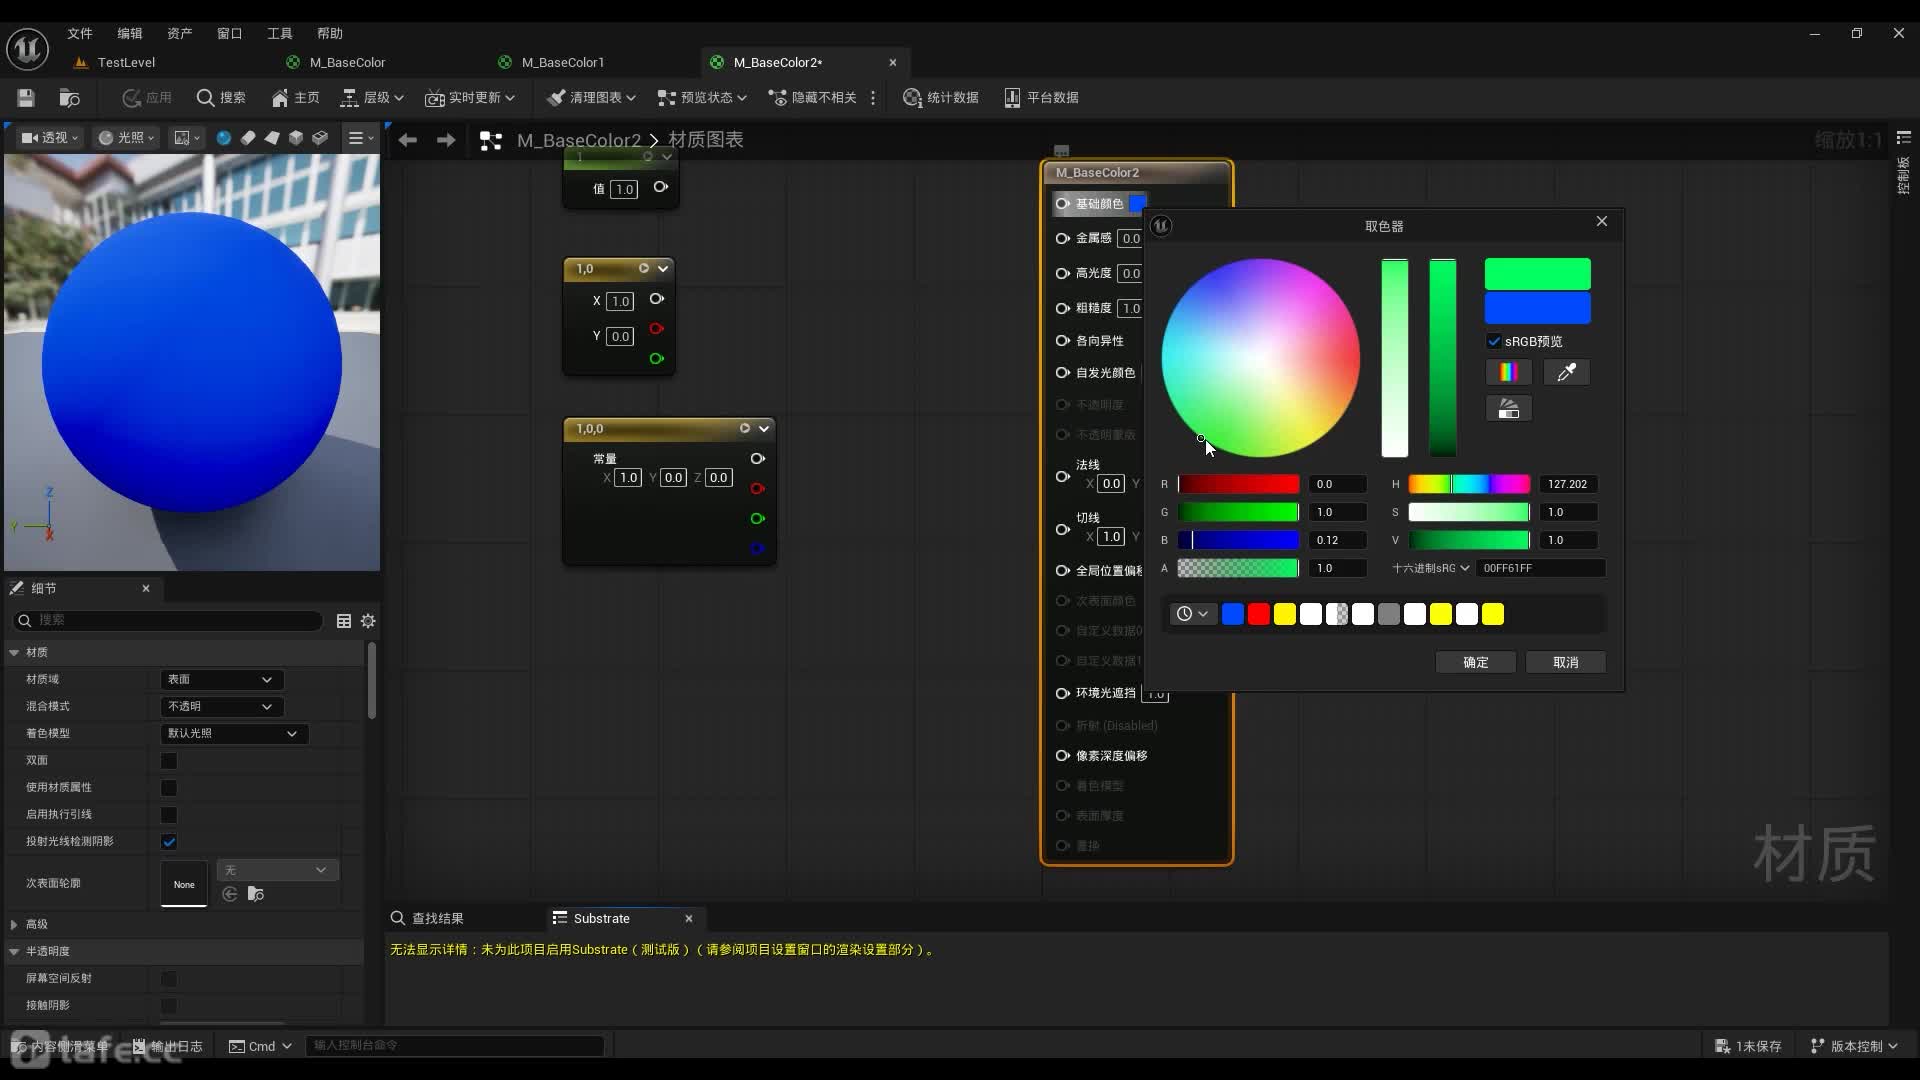Toggle the sRGB预览 checkbox
Viewport: 1920px width, 1080px height.
(1494, 341)
